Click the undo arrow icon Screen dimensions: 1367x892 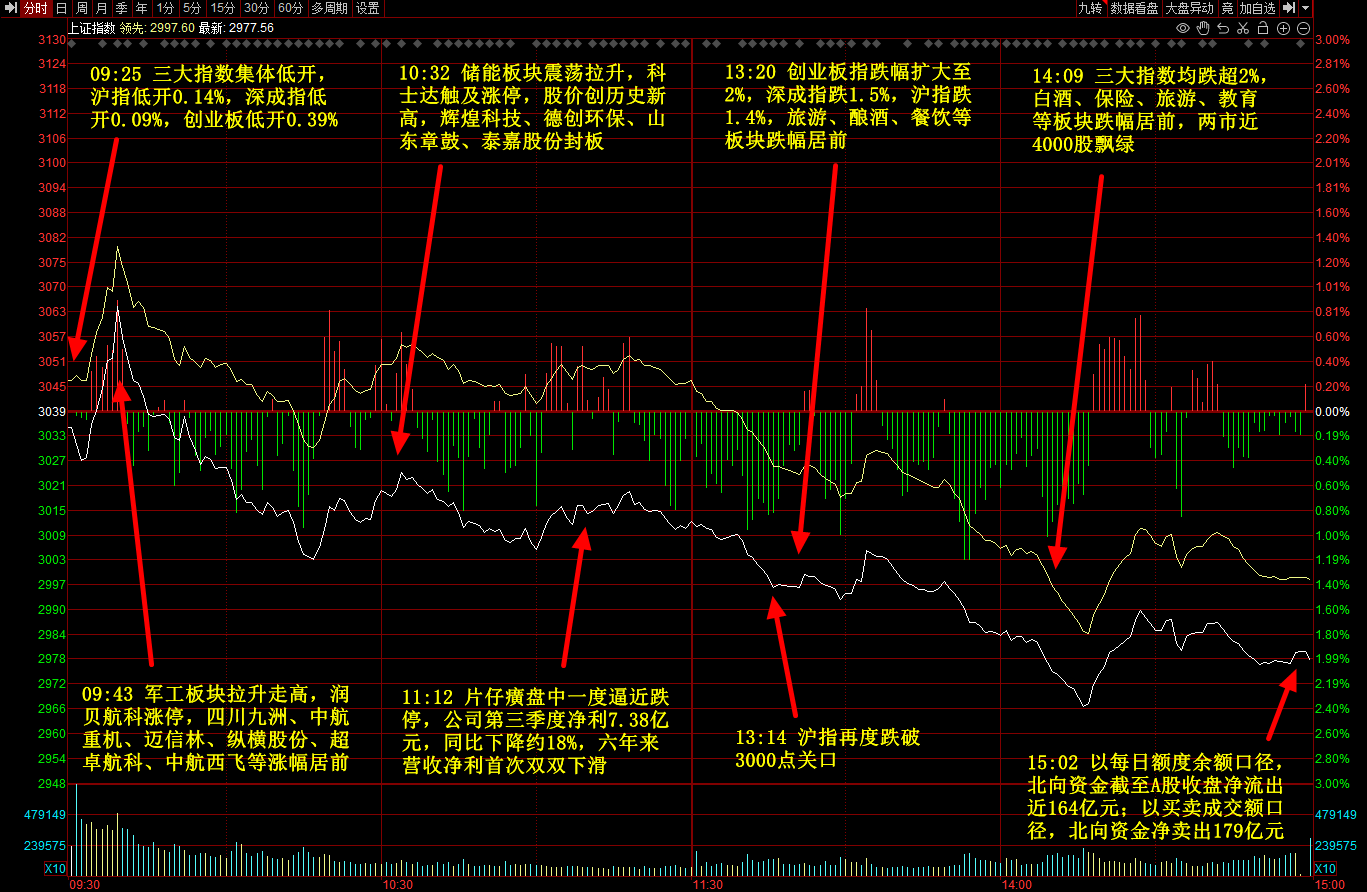coord(1224,28)
